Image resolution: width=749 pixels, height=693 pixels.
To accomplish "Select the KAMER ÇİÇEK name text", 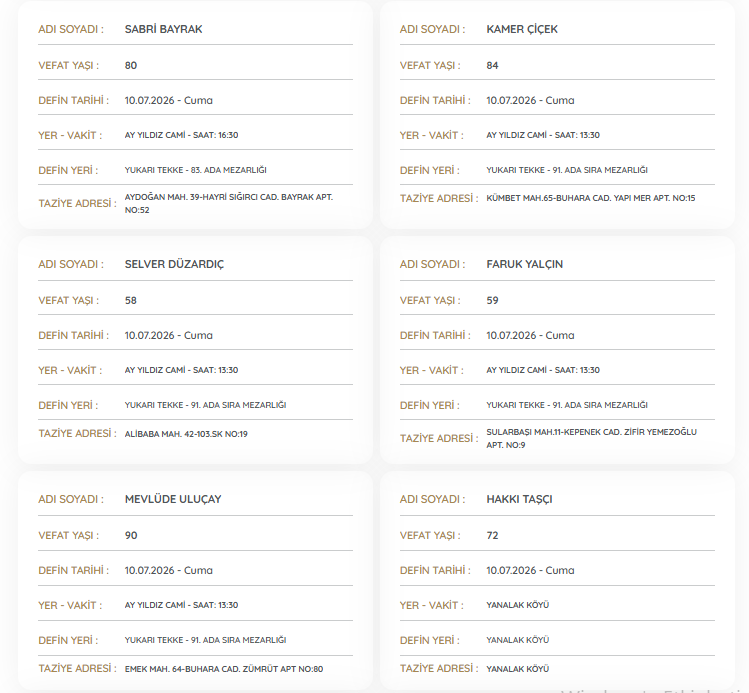I will click(x=522, y=29).
